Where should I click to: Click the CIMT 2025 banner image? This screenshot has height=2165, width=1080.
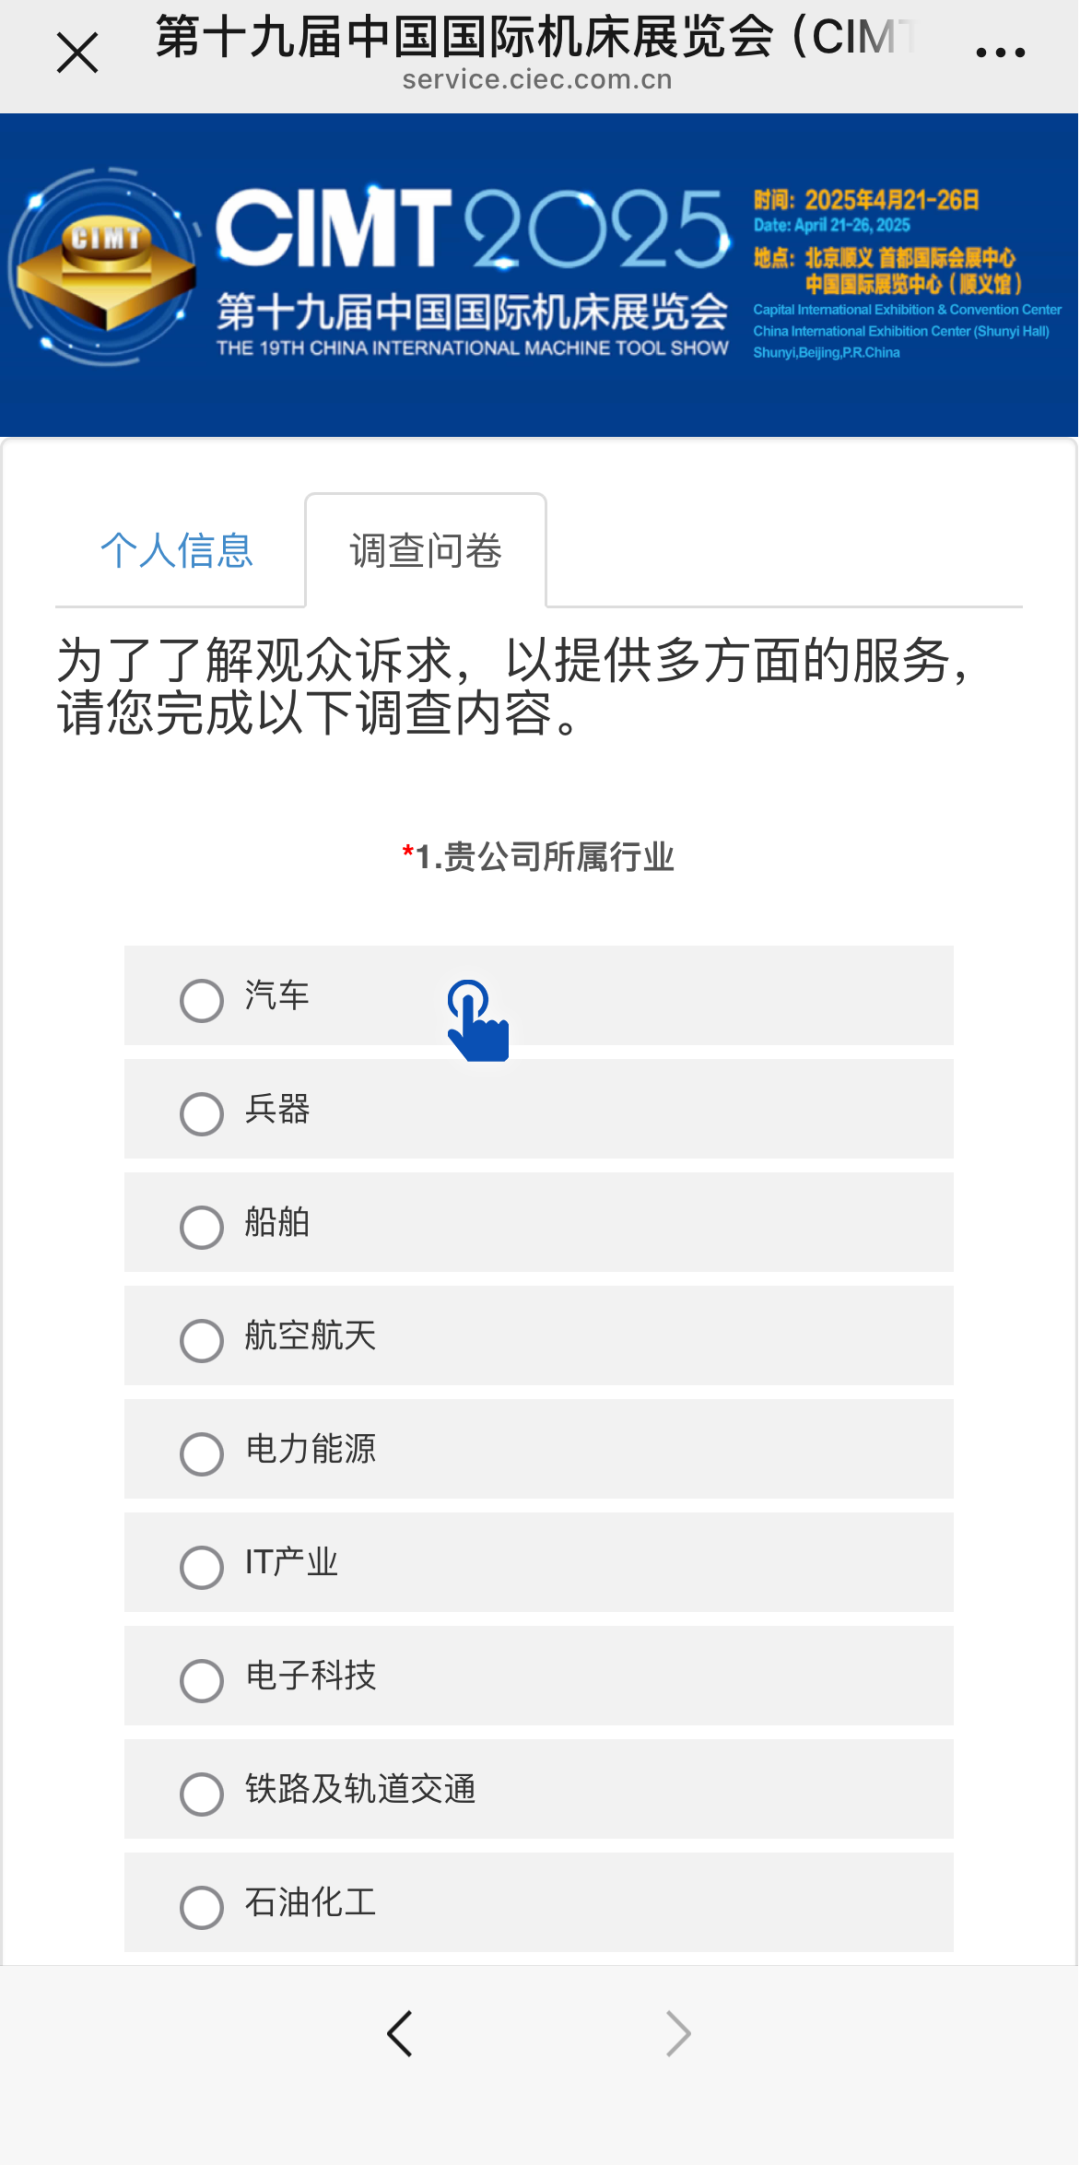pos(539,275)
